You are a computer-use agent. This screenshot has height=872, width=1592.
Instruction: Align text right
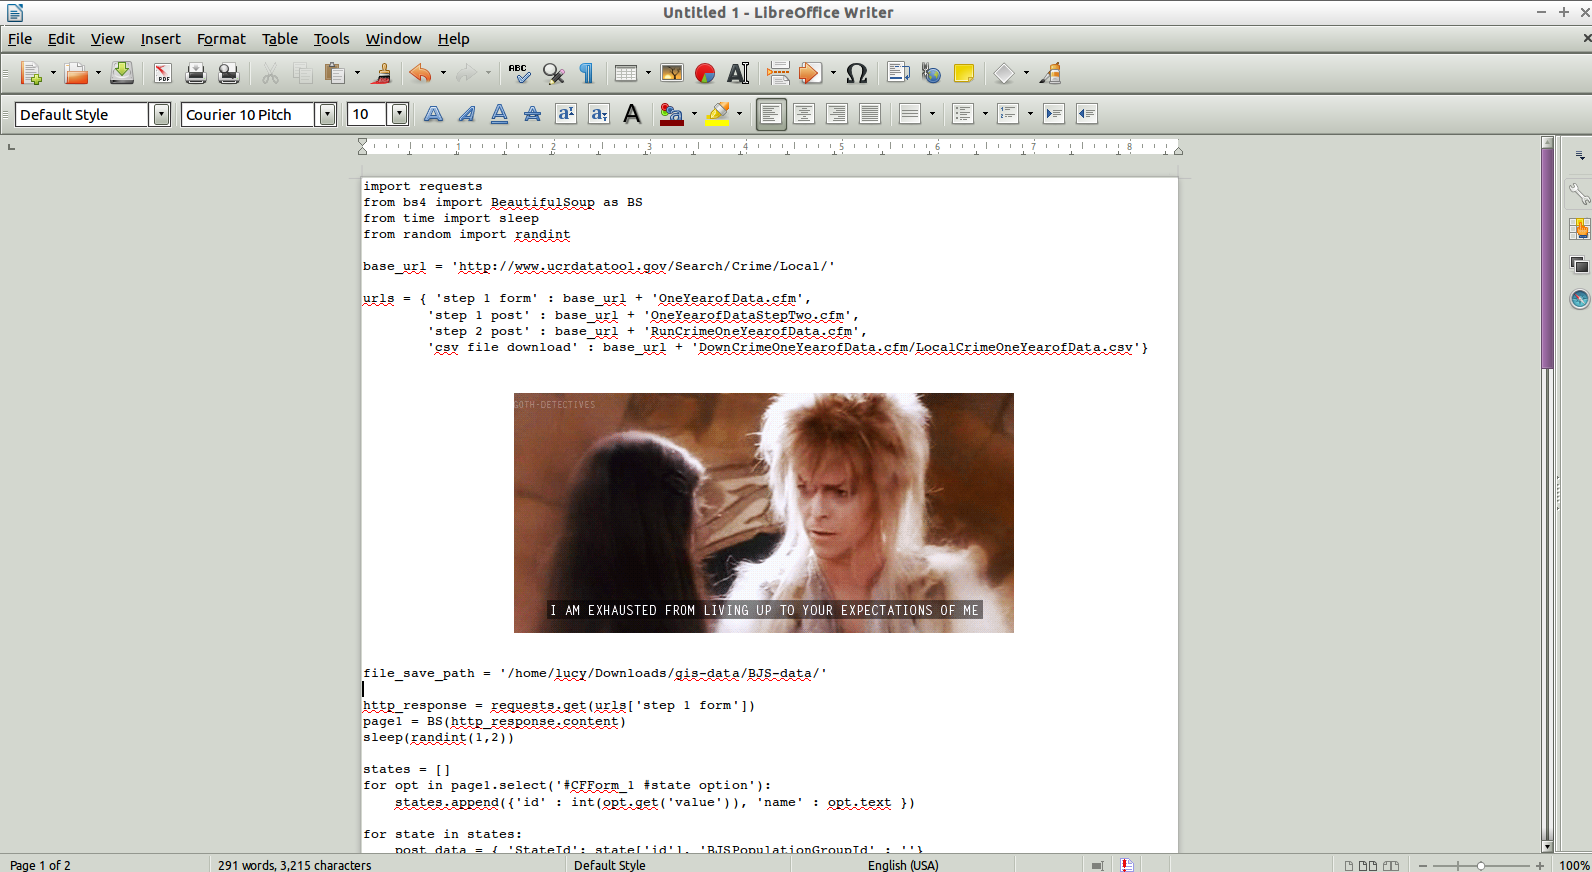click(837, 114)
